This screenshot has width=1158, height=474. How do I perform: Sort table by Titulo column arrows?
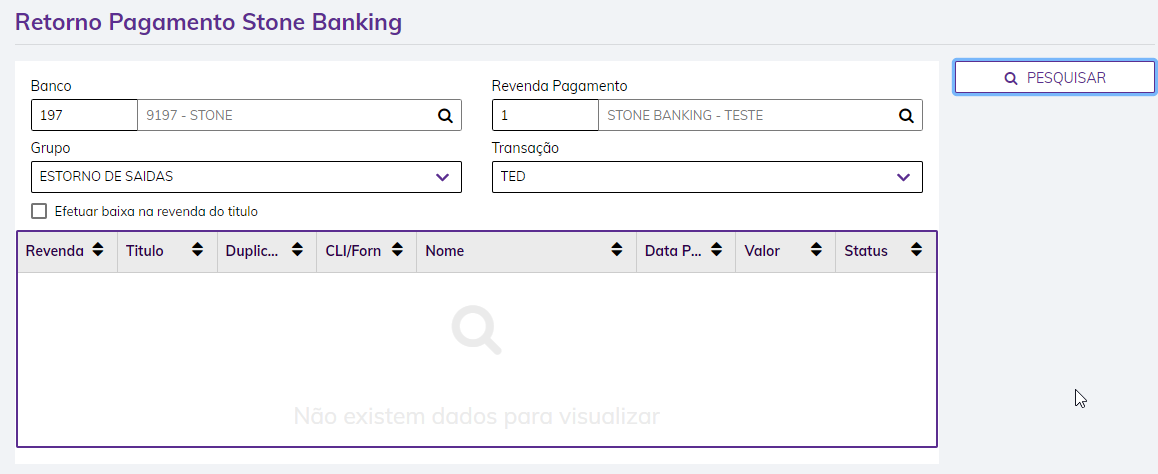(x=197, y=251)
